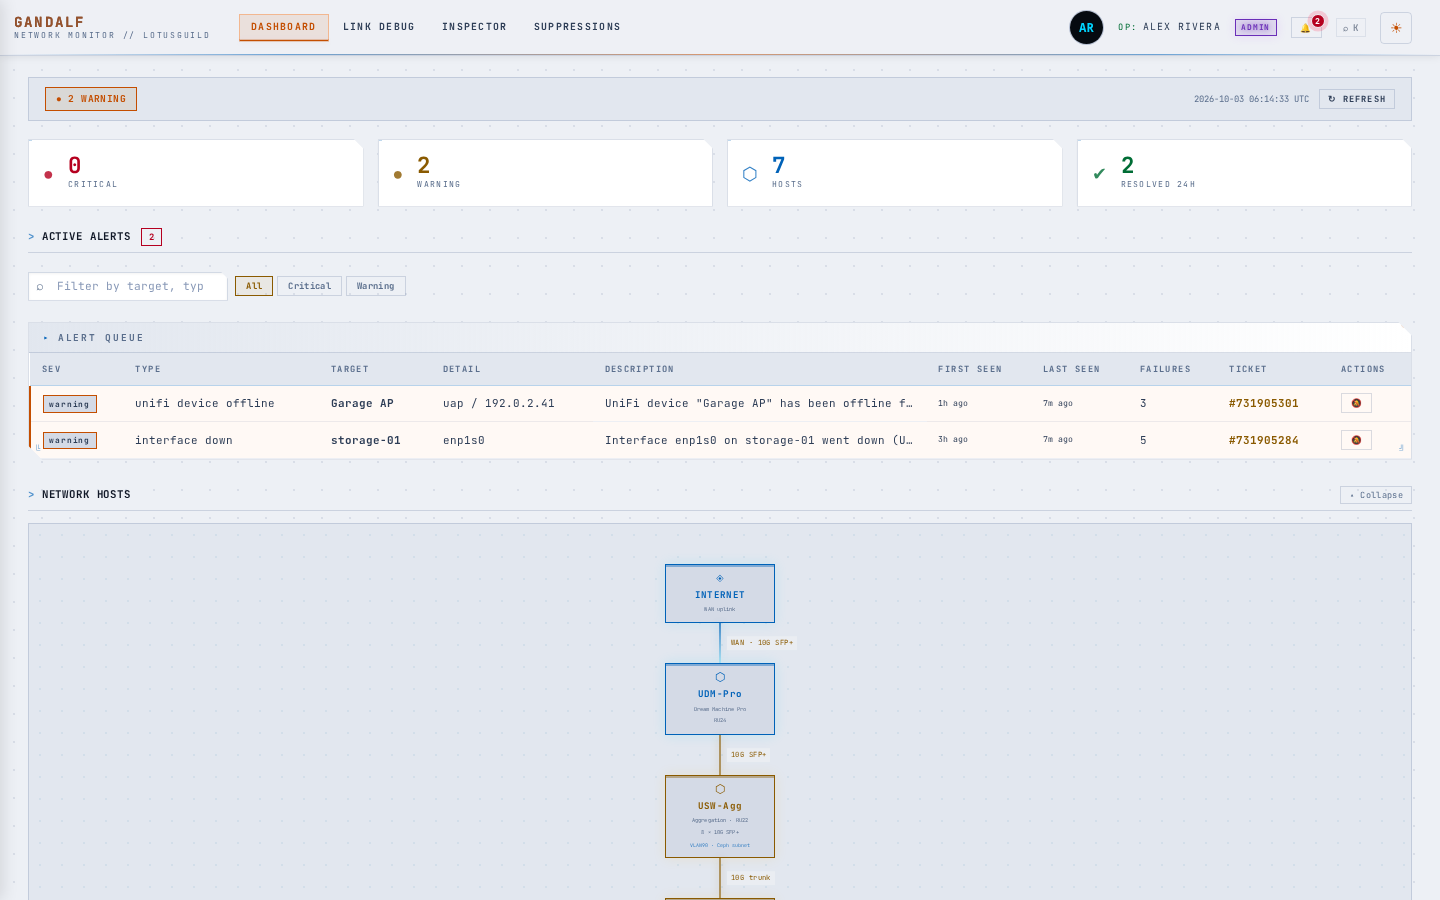The image size is (1440, 900).
Task: Click the 'WAN · 10G SFP+' link label
Action: [762, 643]
